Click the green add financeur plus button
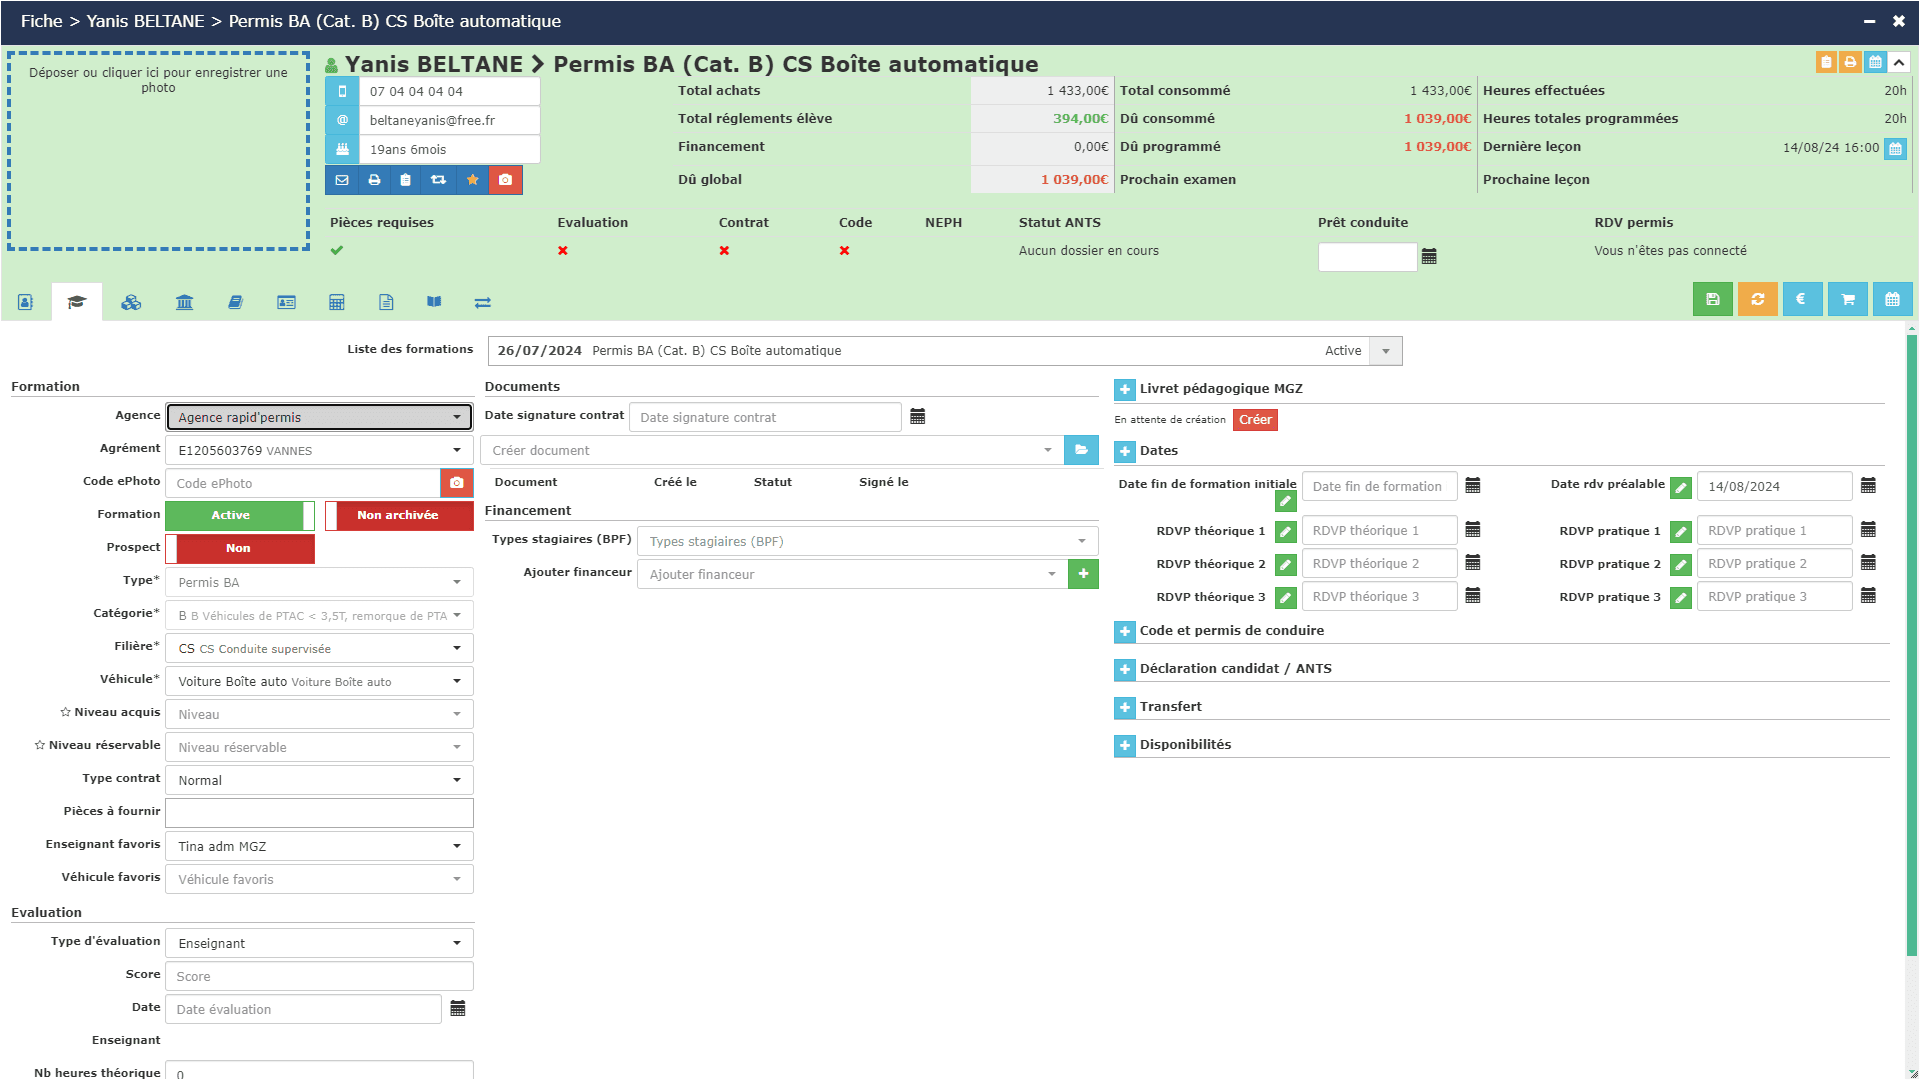 click(x=1083, y=574)
